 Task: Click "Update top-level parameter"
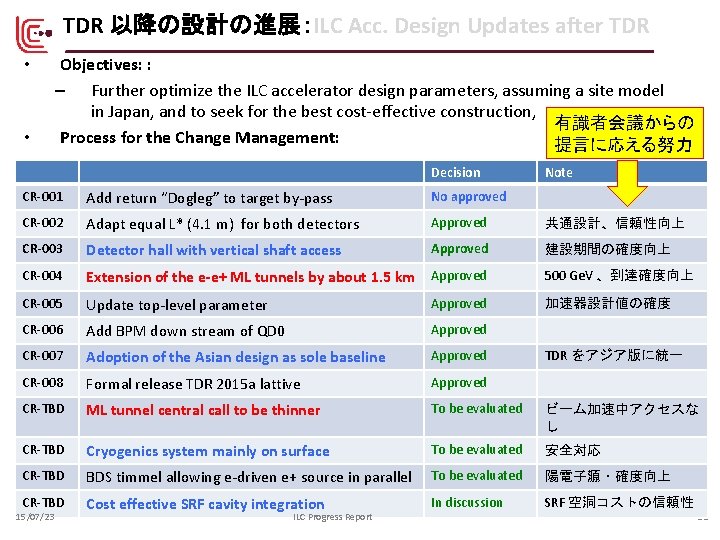coord(176,305)
